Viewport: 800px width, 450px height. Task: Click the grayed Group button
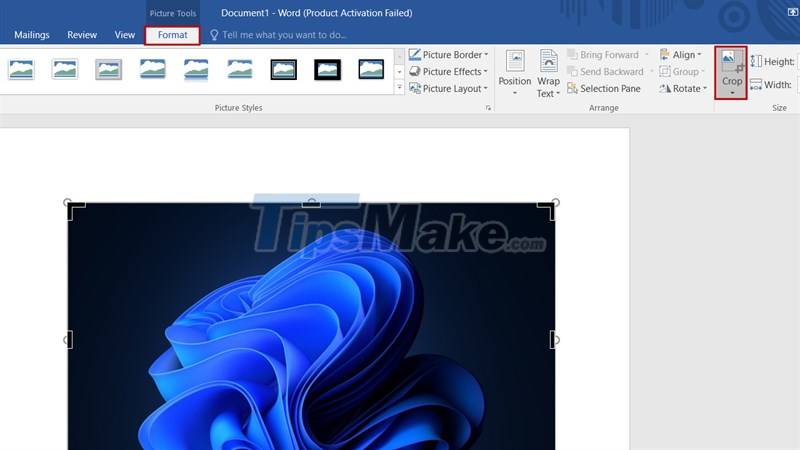[x=682, y=71]
